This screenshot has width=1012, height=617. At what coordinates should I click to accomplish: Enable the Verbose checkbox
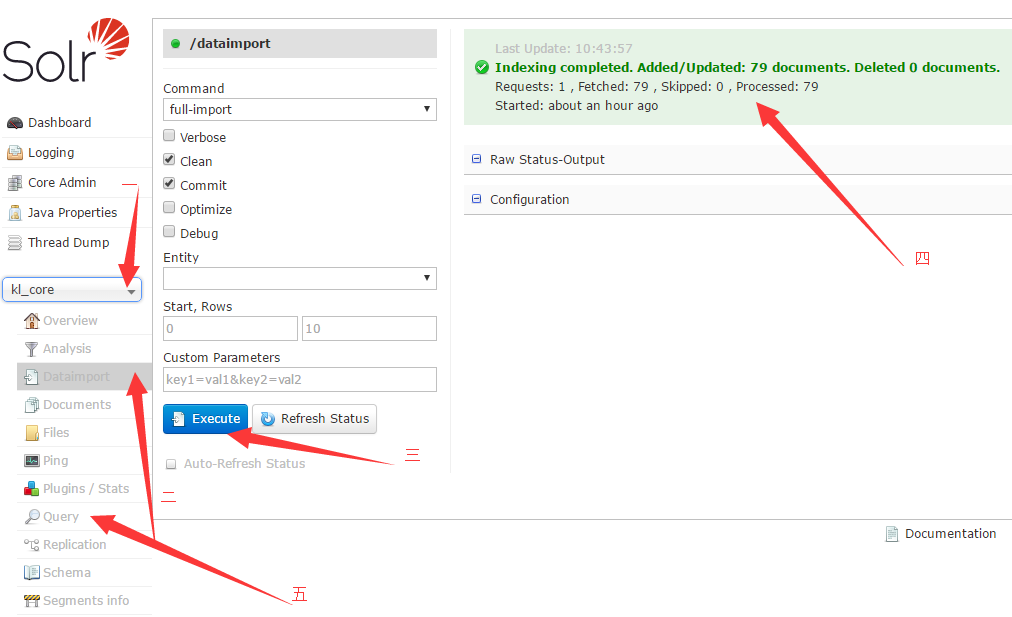[169, 136]
